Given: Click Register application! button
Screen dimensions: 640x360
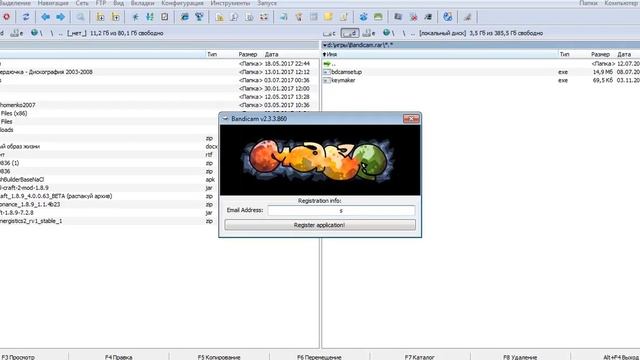Looking at the screenshot, I should point(320,225).
